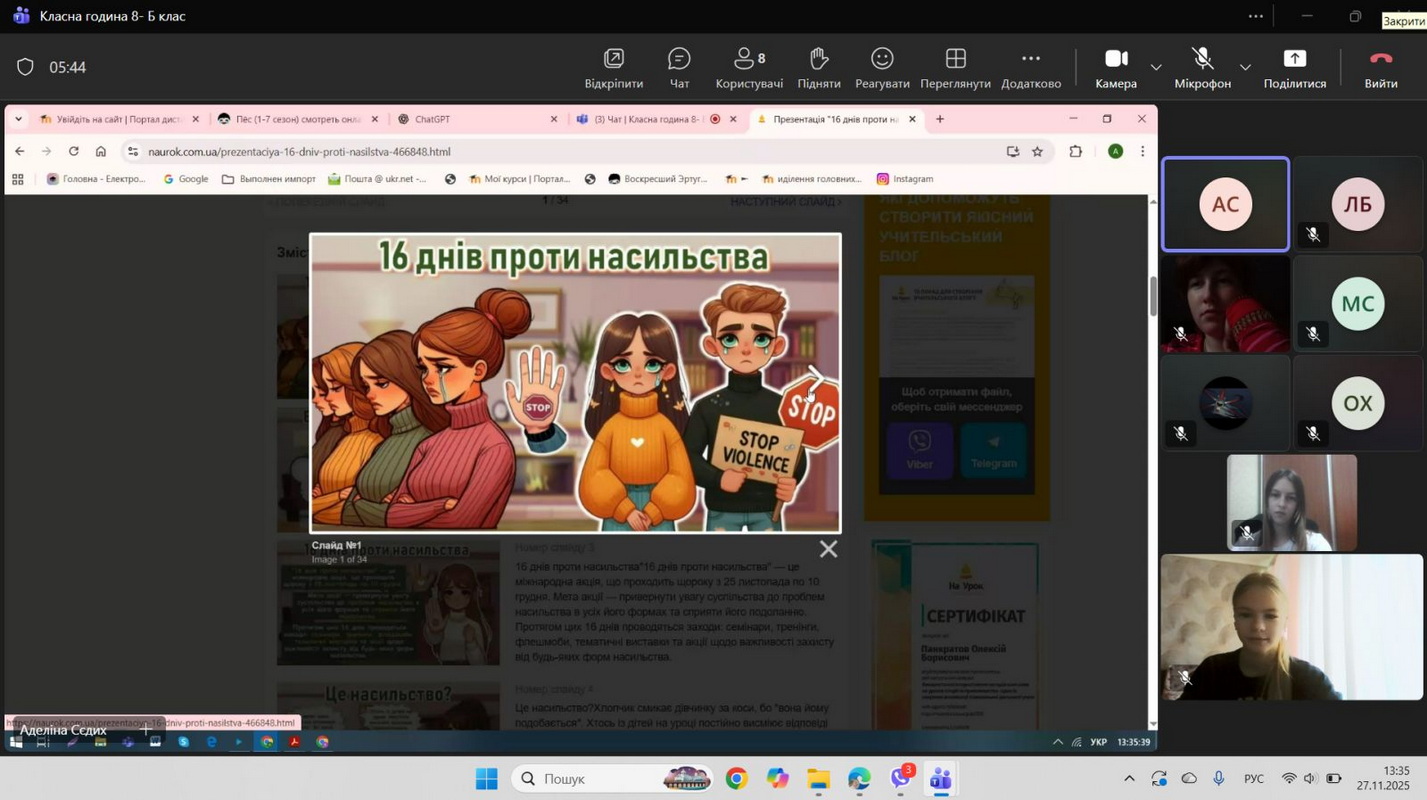Click the Поділитися share screen icon

pos(1294,67)
